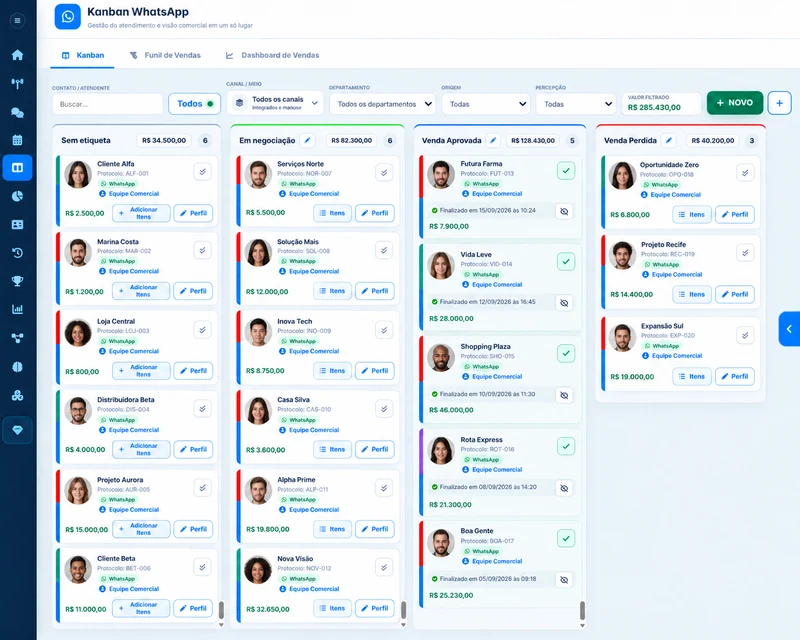The height and width of the screenshot is (640, 800).
Task: Open the hamburger menu at sidebar top
Action: coord(17,20)
